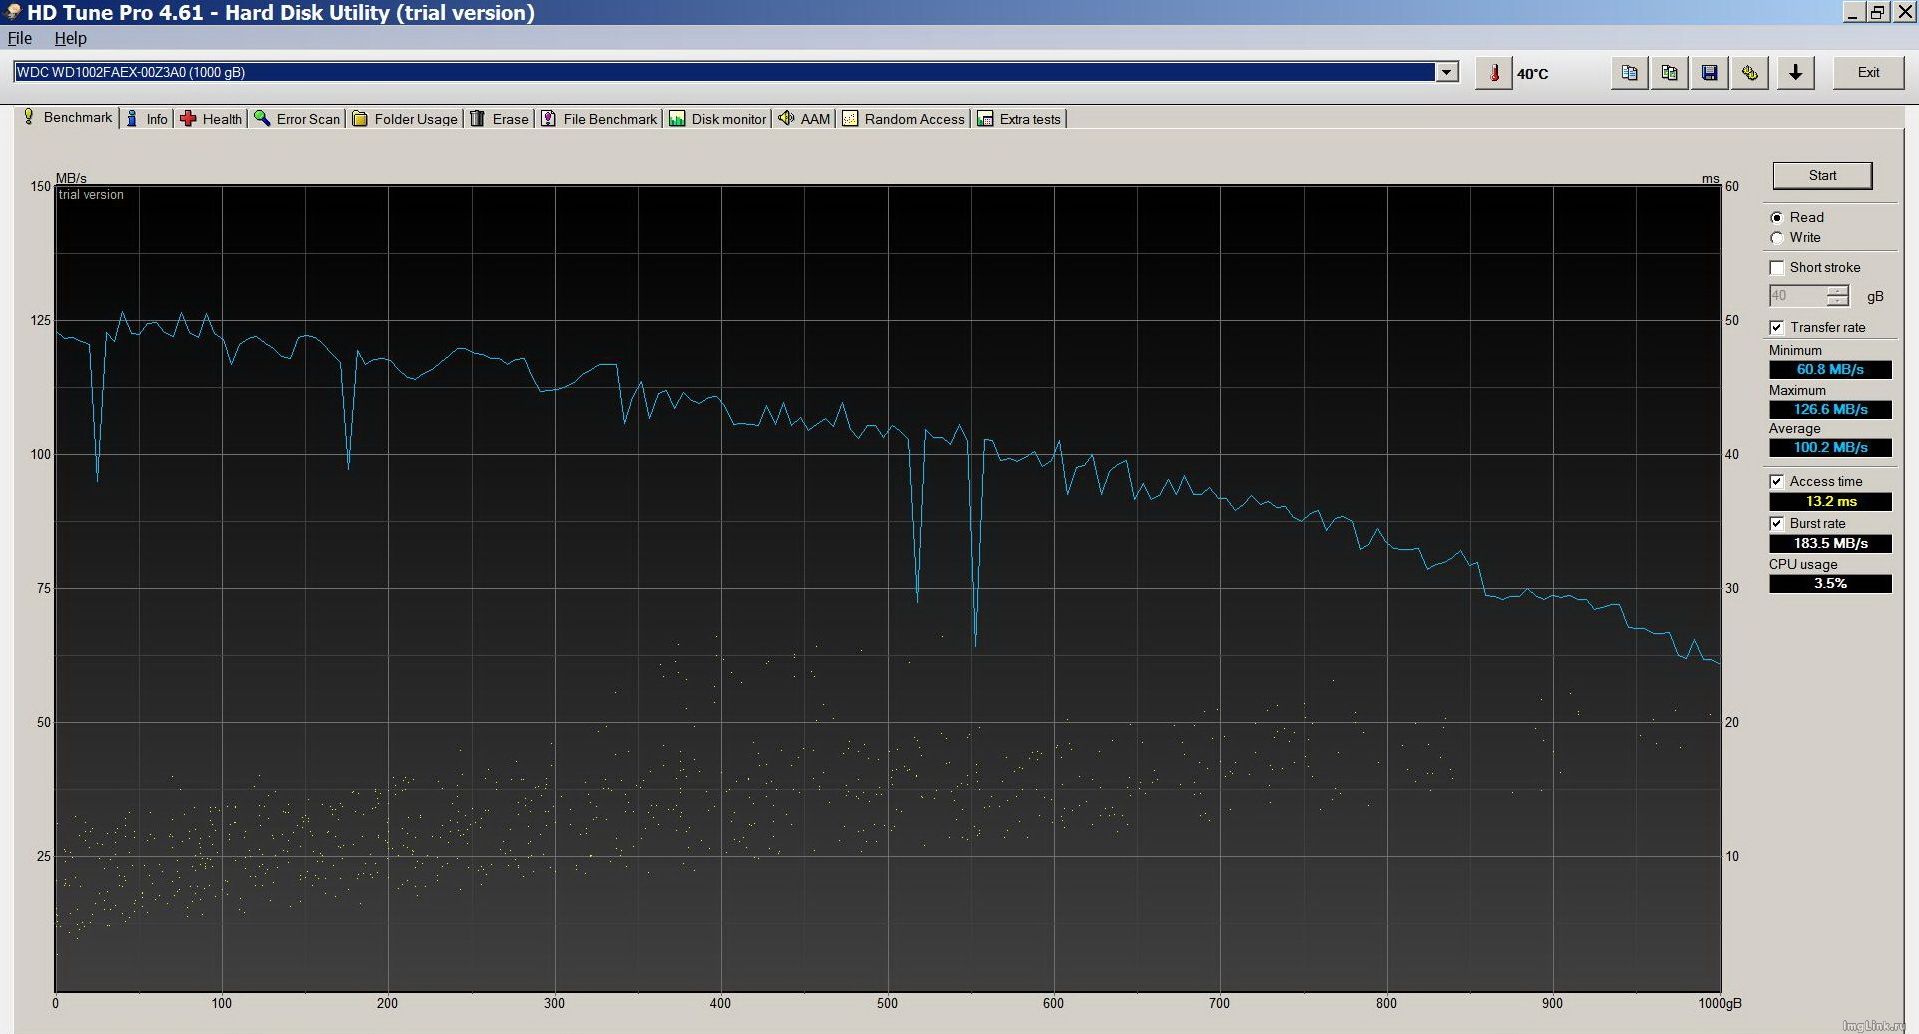Open the AAM tab

(804, 119)
